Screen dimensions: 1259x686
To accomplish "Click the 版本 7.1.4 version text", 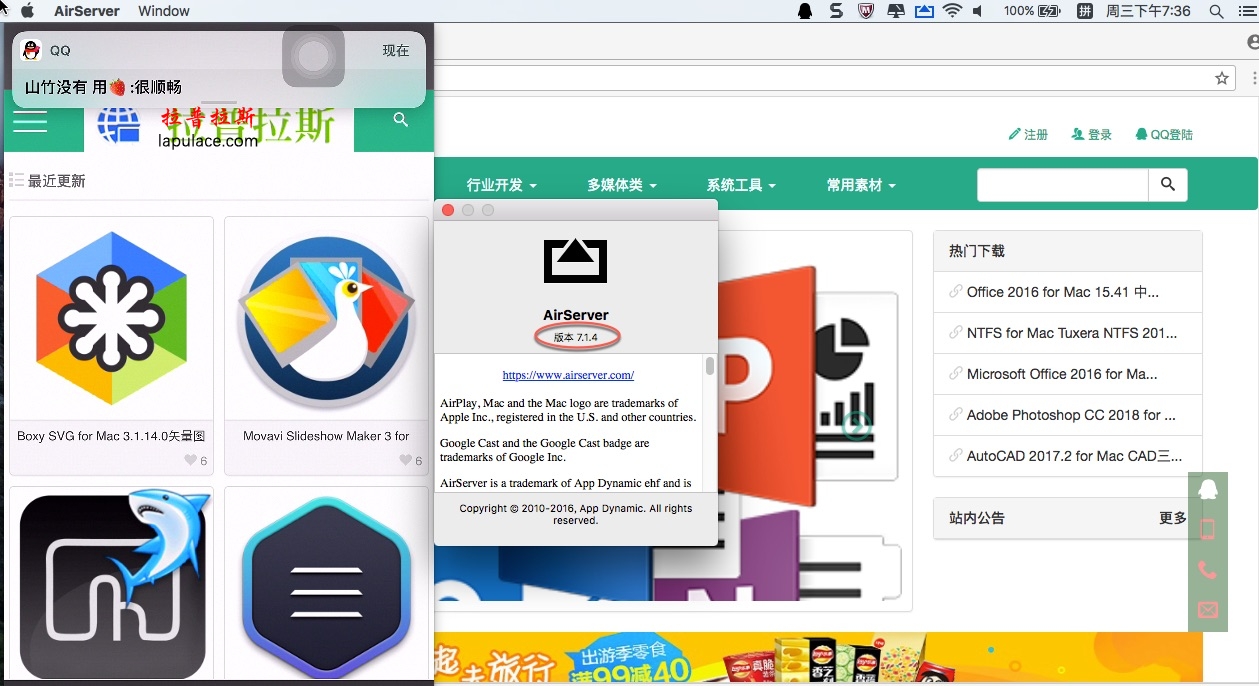I will pos(576,337).
